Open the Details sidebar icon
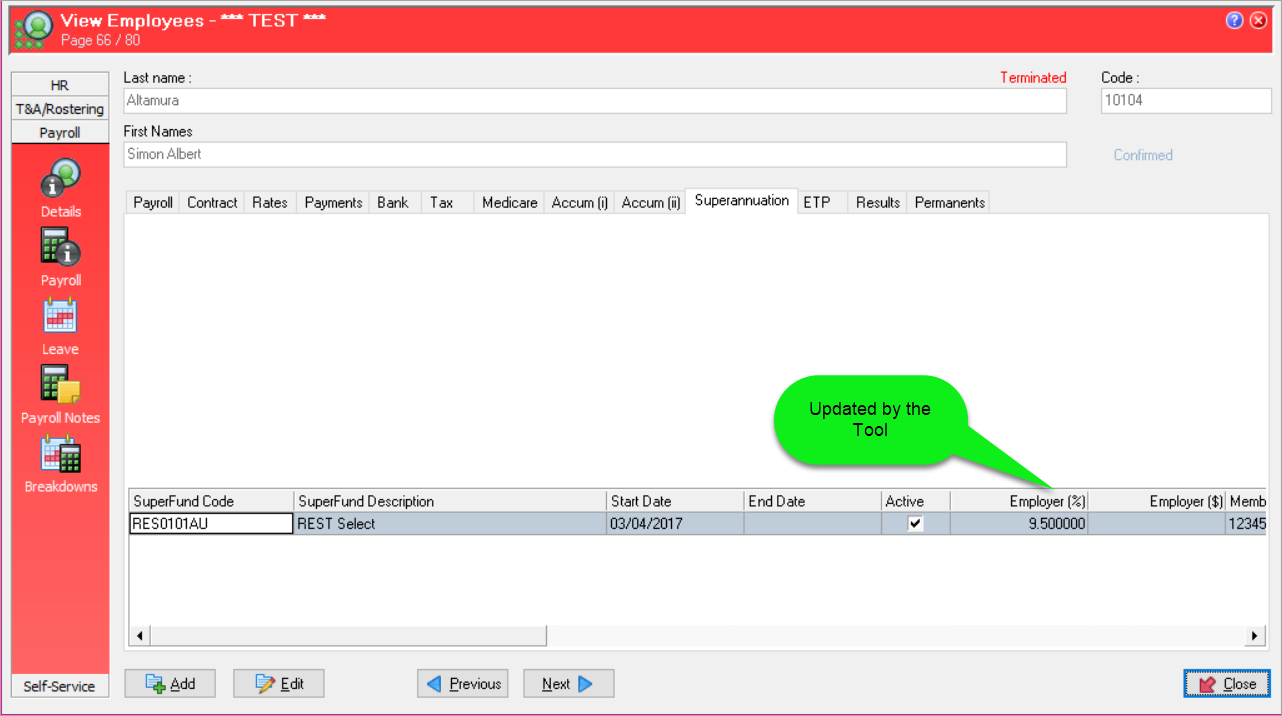Screen dimensions: 1282x716 60,180
